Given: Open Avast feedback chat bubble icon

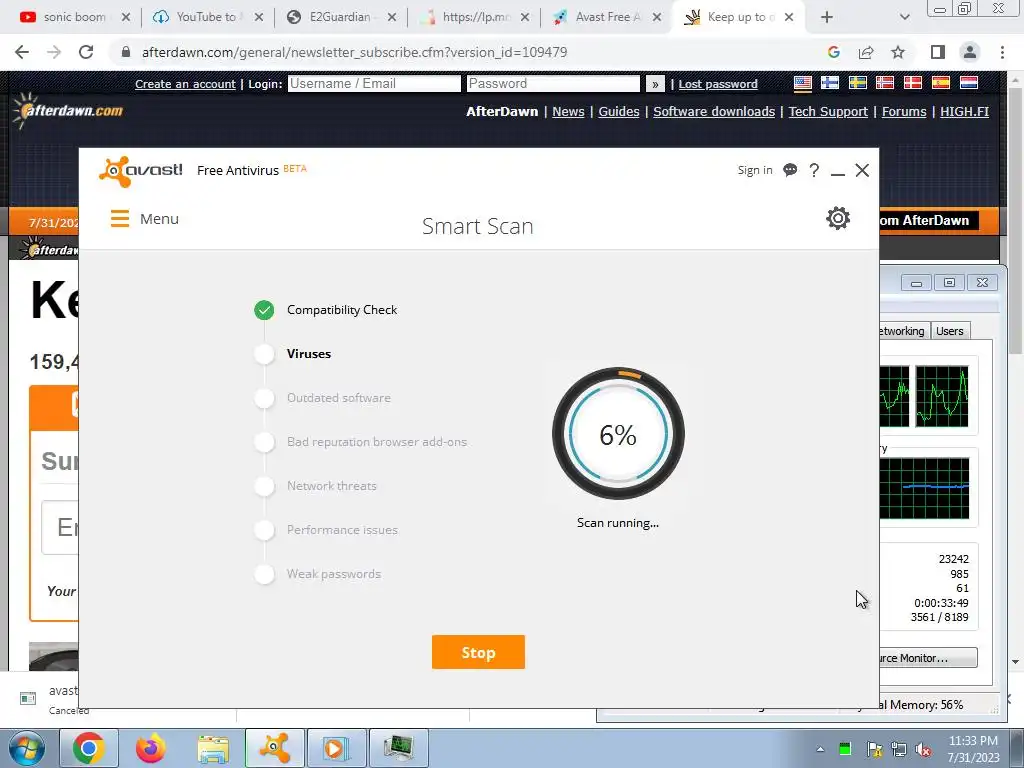Looking at the screenshot, I should click(790, 170).
